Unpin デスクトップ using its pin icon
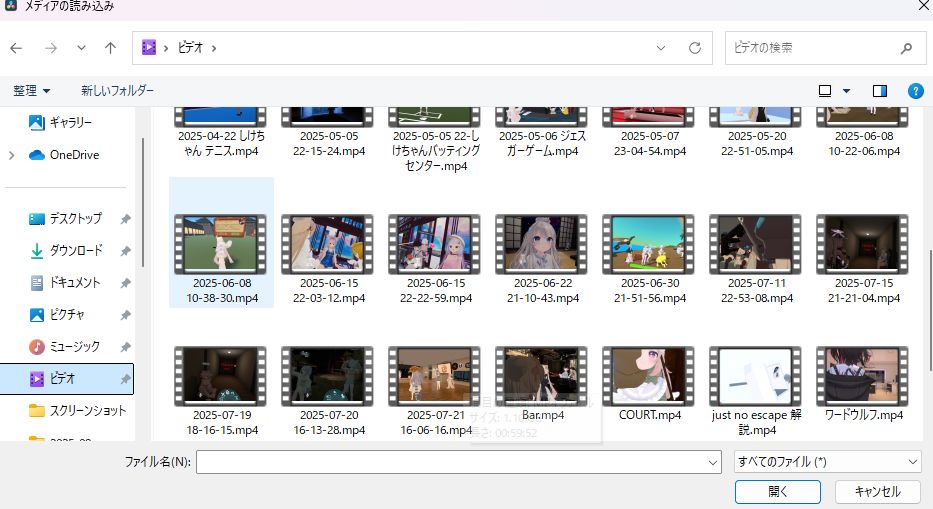The height and width of the screenshot is (509, 933). click(125, 219)
